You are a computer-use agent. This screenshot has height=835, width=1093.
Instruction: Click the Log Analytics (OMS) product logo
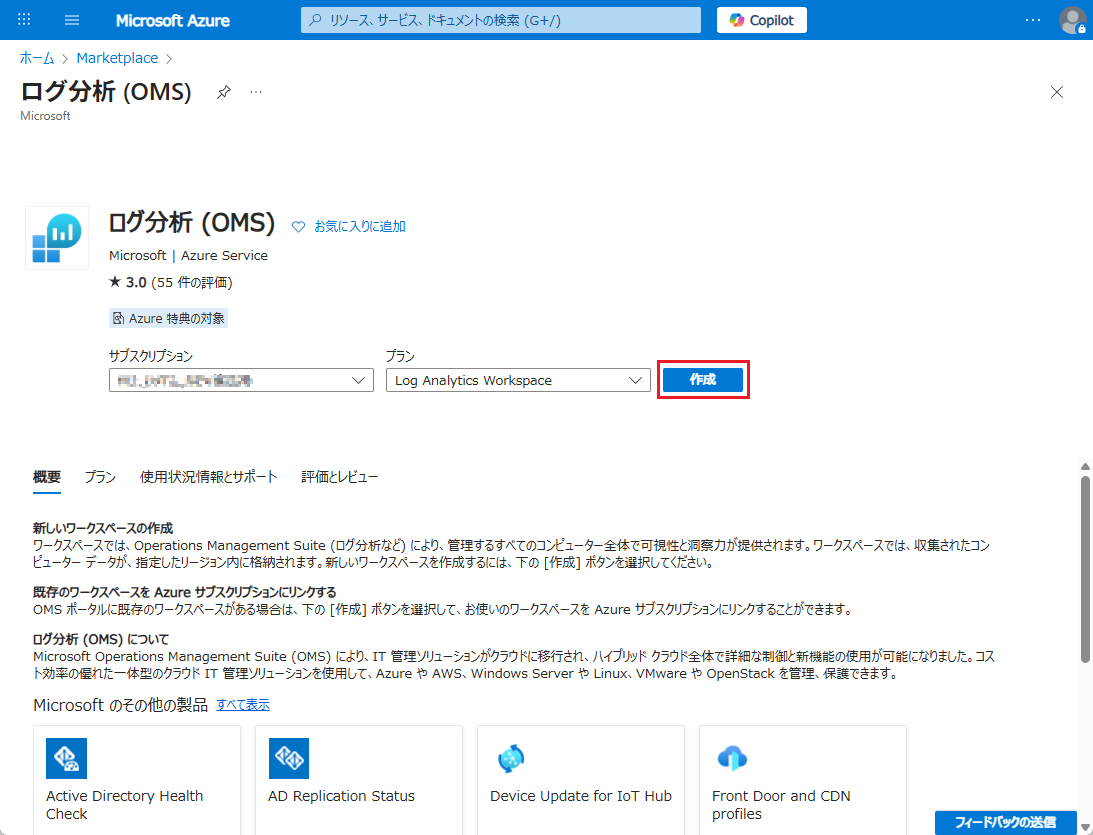pos(56,238)
